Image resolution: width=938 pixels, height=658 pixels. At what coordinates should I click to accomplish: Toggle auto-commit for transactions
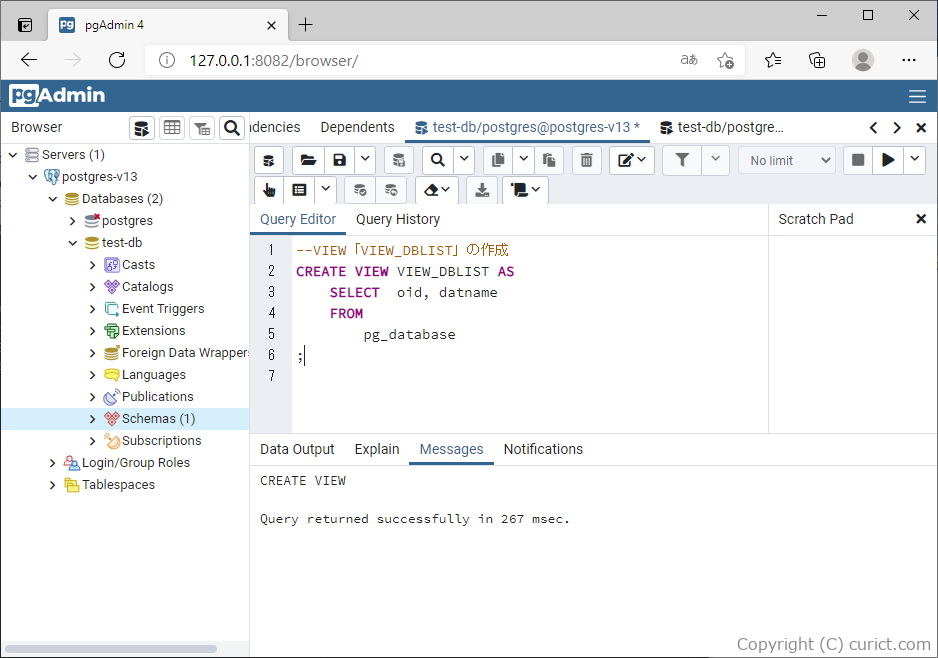(359, 189)
